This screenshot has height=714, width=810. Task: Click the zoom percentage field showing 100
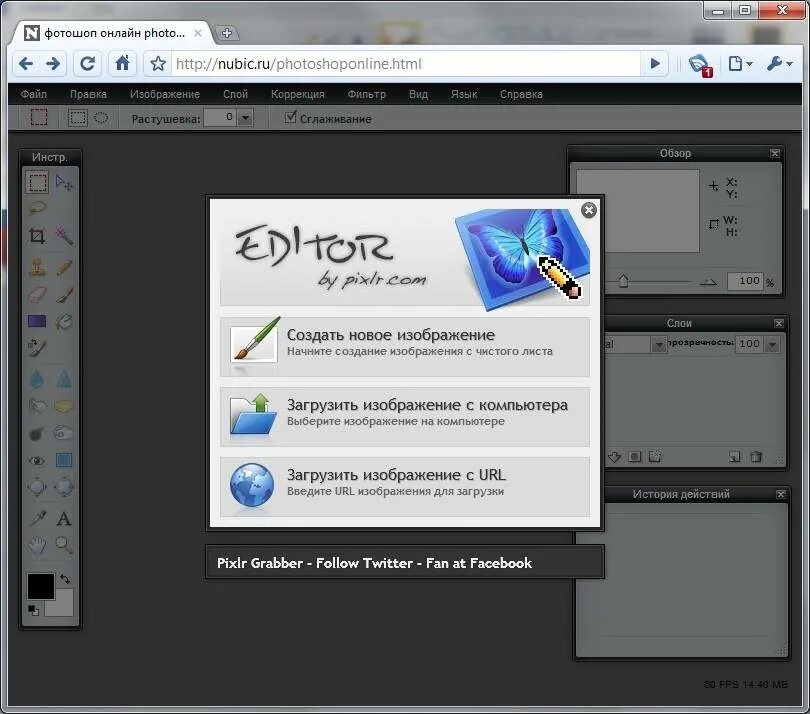745,281
